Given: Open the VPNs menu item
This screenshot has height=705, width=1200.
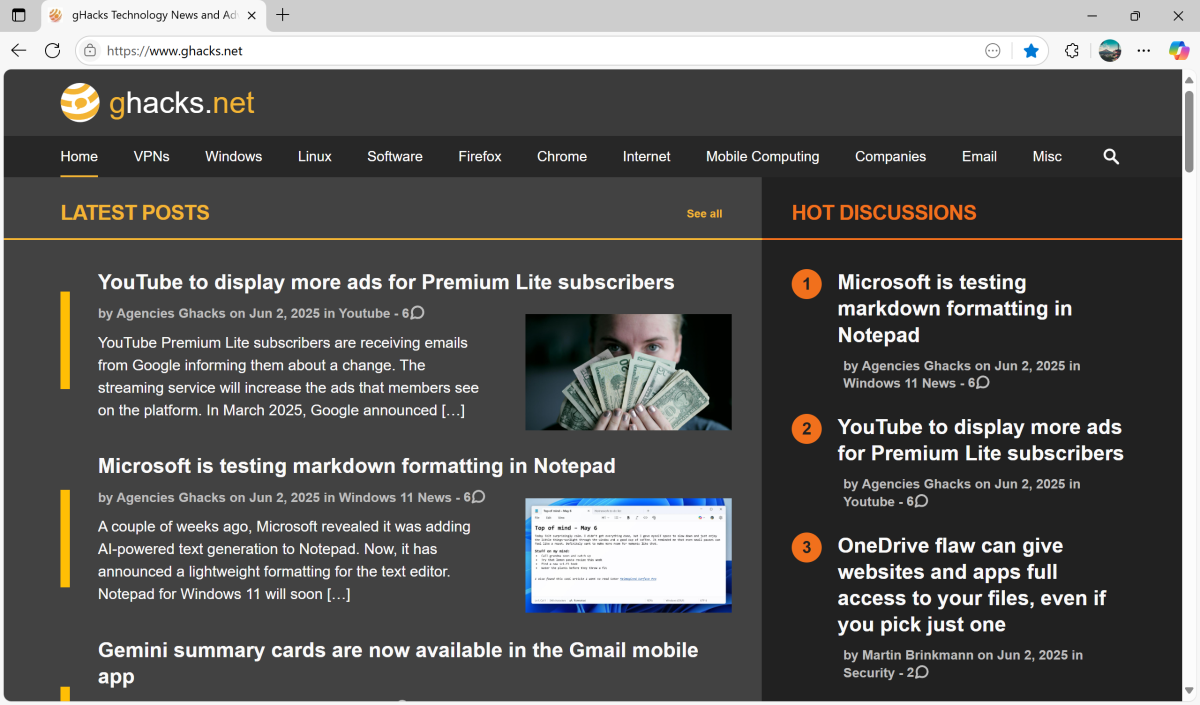Looking at the screenshot, I should (152, 156).
